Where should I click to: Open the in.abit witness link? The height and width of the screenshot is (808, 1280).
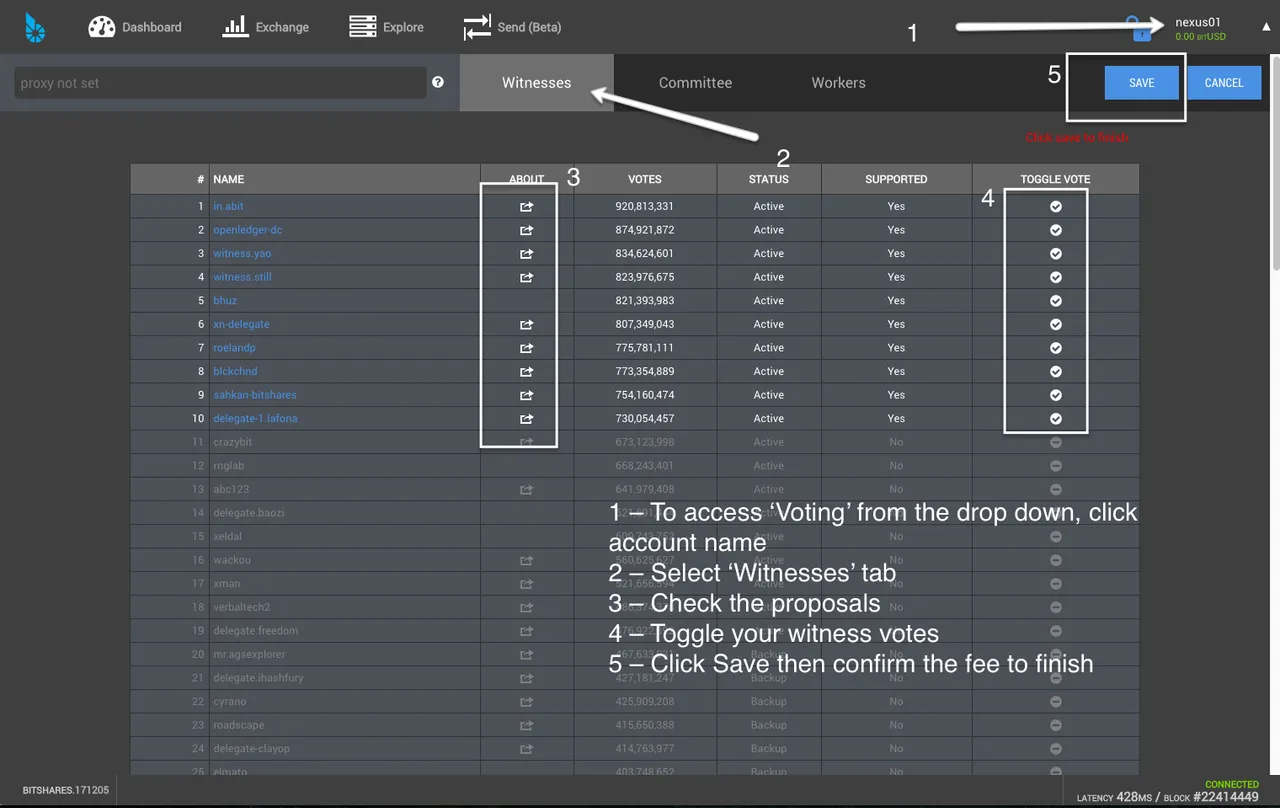pyautogui.click(x=228, y=206)
